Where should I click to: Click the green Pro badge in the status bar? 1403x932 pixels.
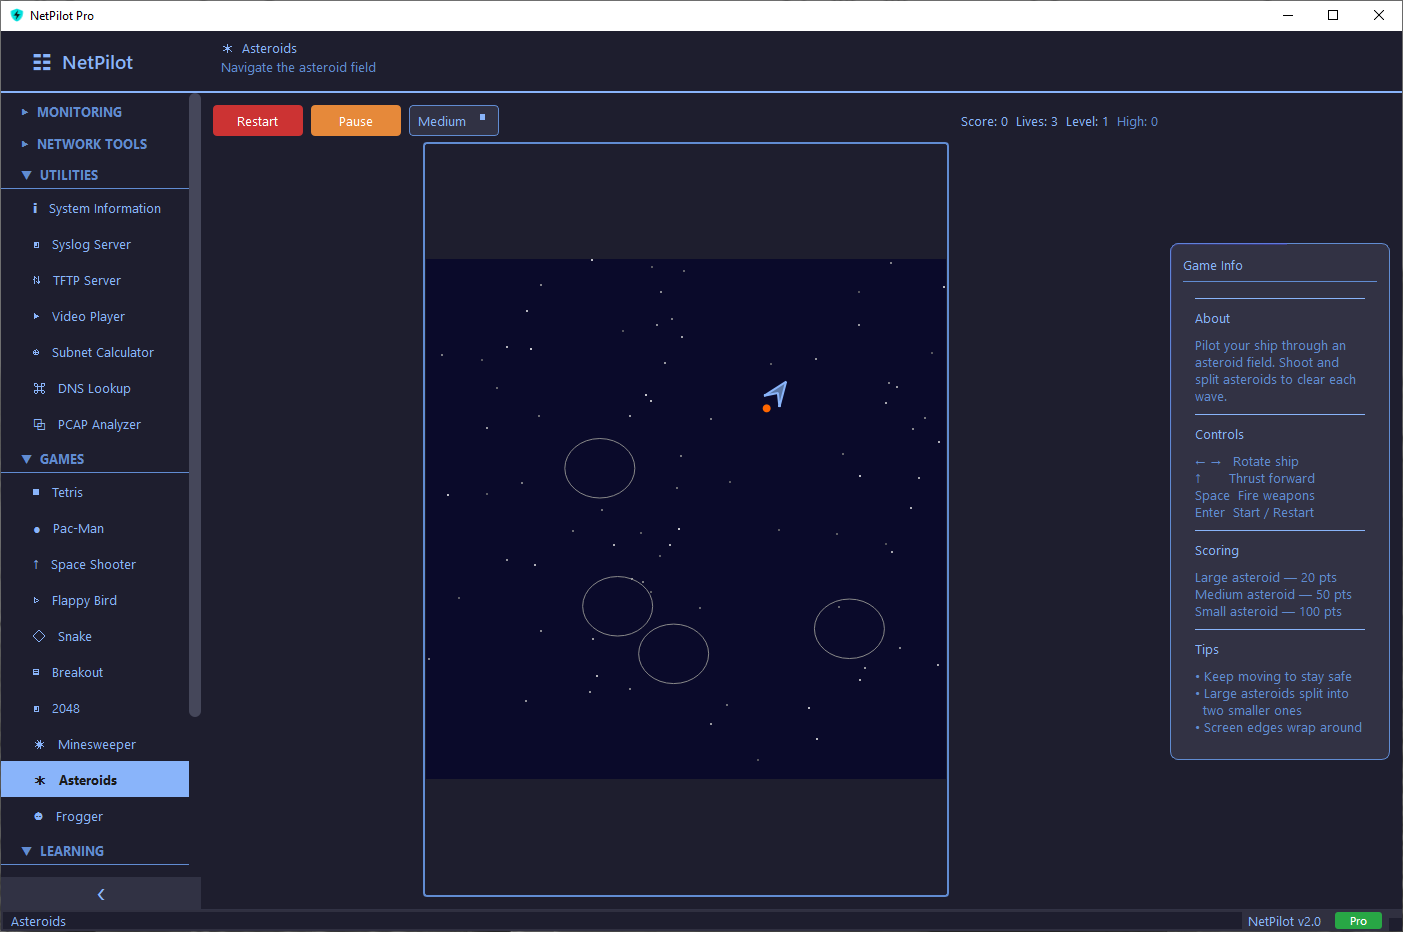click(1358, 921)
